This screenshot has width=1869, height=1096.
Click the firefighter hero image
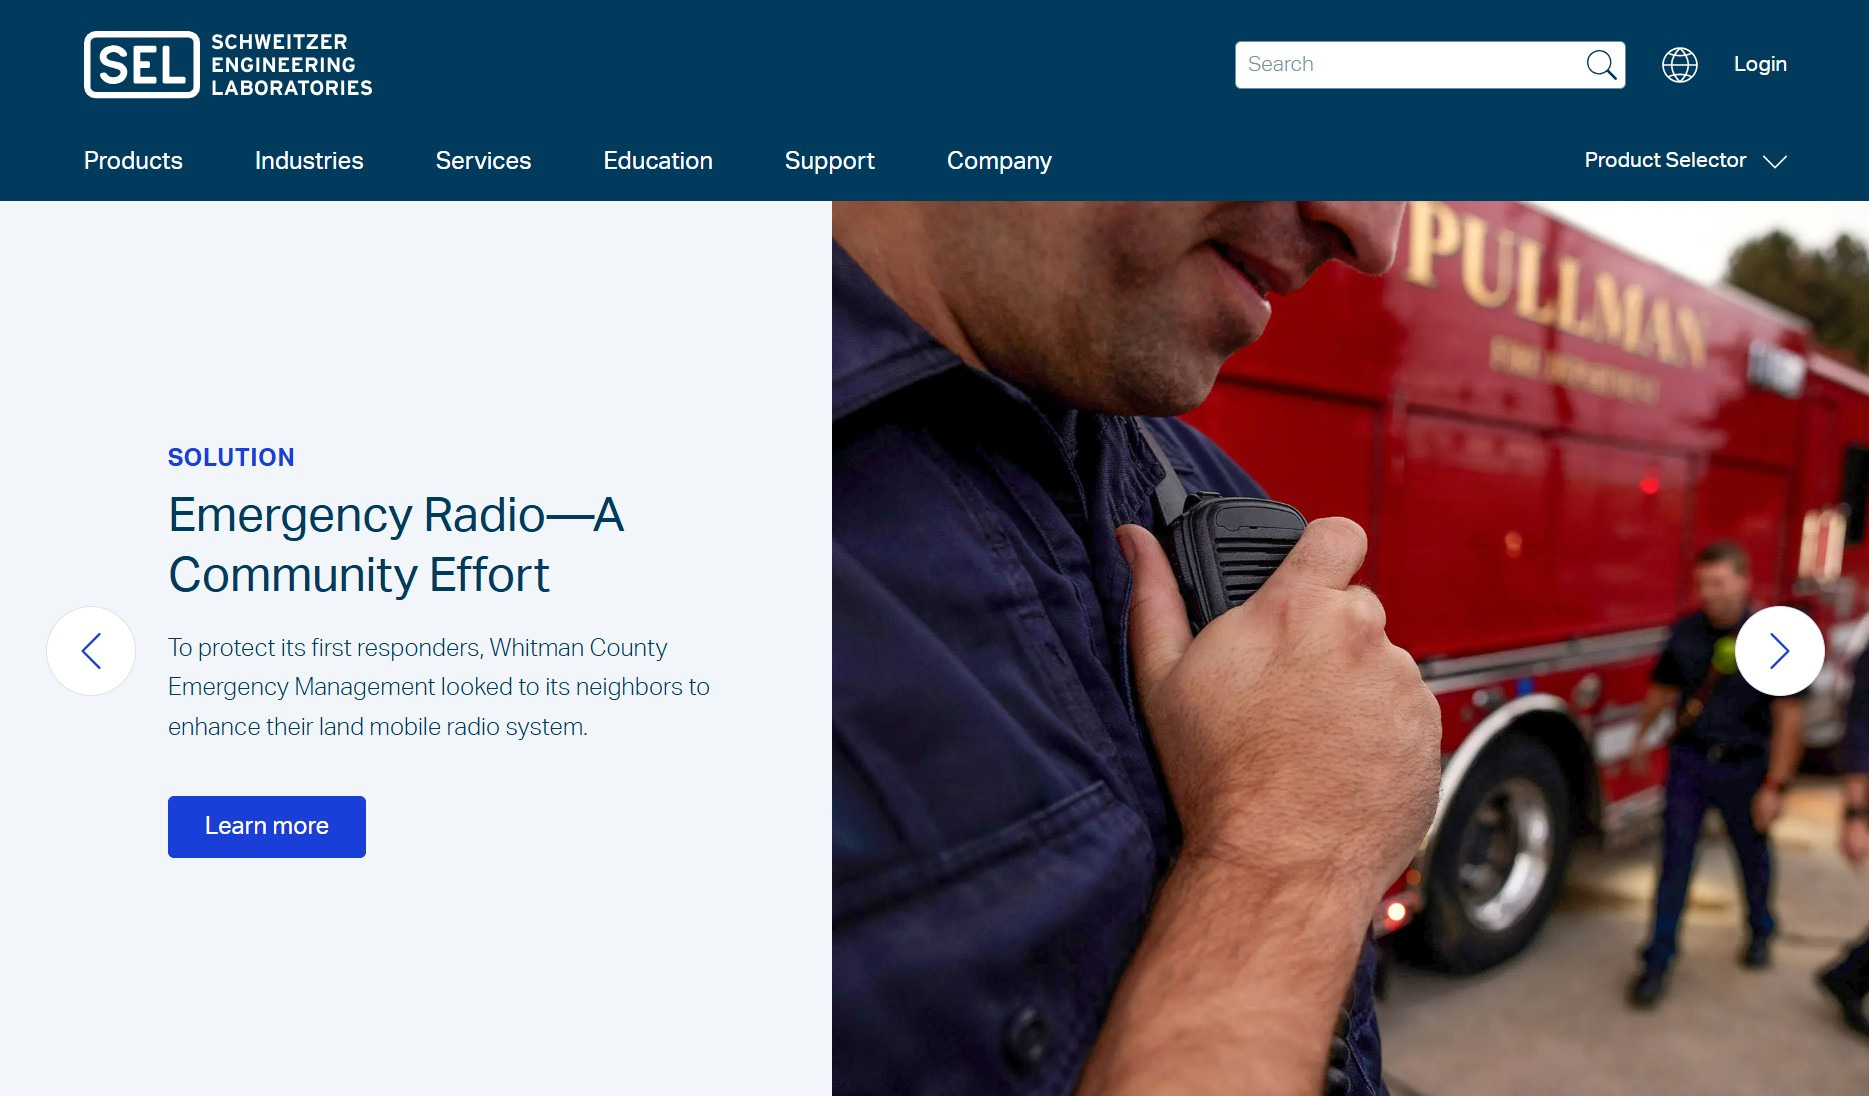[1350, 648]
